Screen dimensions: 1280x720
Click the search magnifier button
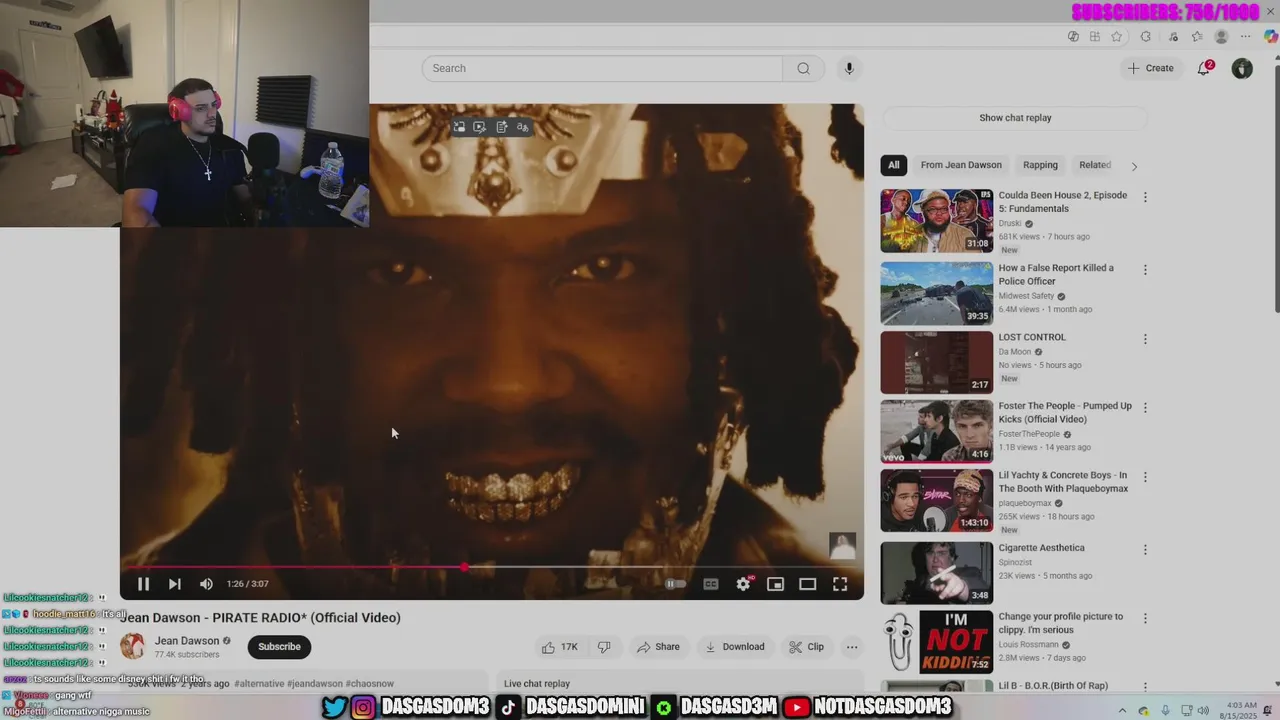[803, 68]
